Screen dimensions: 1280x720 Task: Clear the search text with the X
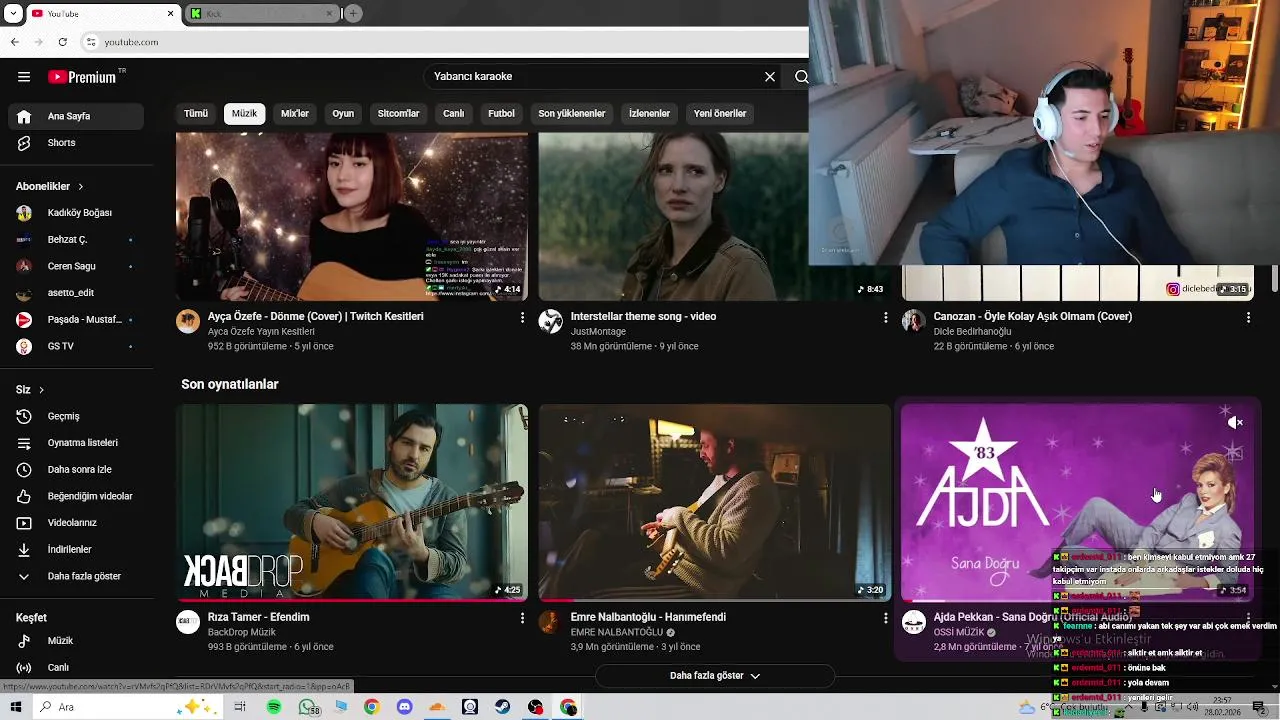tap(770, 77)
